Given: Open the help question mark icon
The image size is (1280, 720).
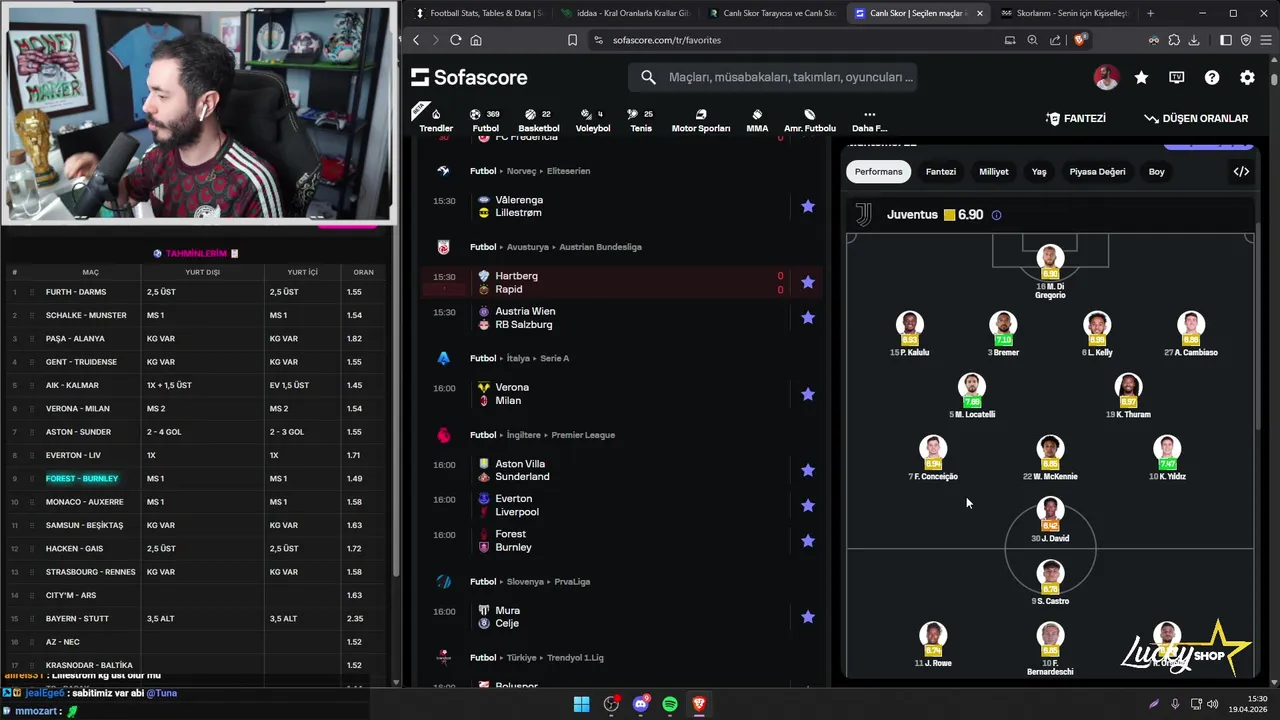Looking at the screenshot, I should (x=1212, y=77).
